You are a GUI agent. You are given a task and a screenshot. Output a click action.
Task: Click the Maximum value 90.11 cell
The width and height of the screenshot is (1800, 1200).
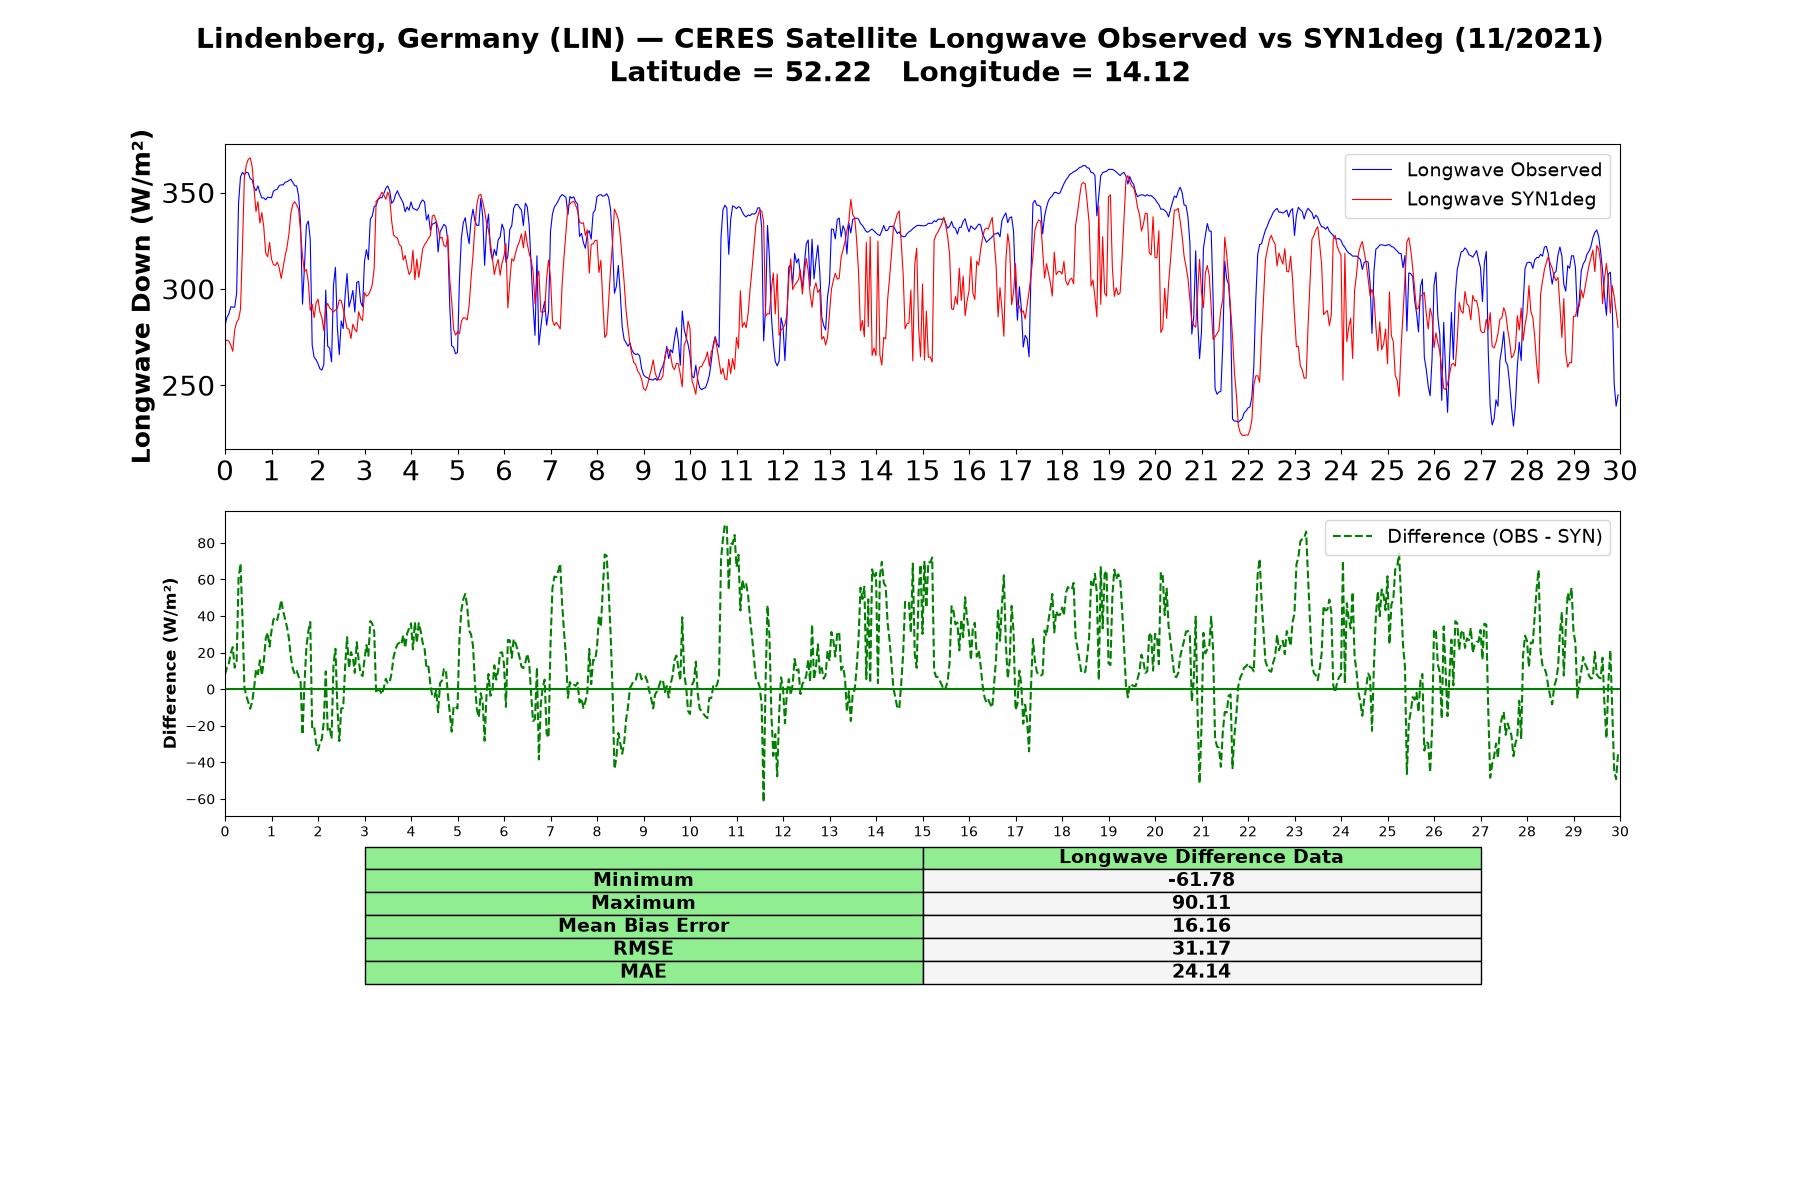tap(1202, 903)
